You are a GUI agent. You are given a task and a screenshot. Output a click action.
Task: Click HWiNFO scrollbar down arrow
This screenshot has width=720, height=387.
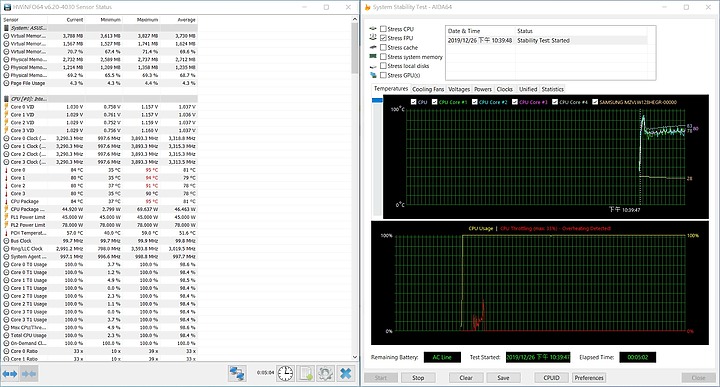coord(354,357)
